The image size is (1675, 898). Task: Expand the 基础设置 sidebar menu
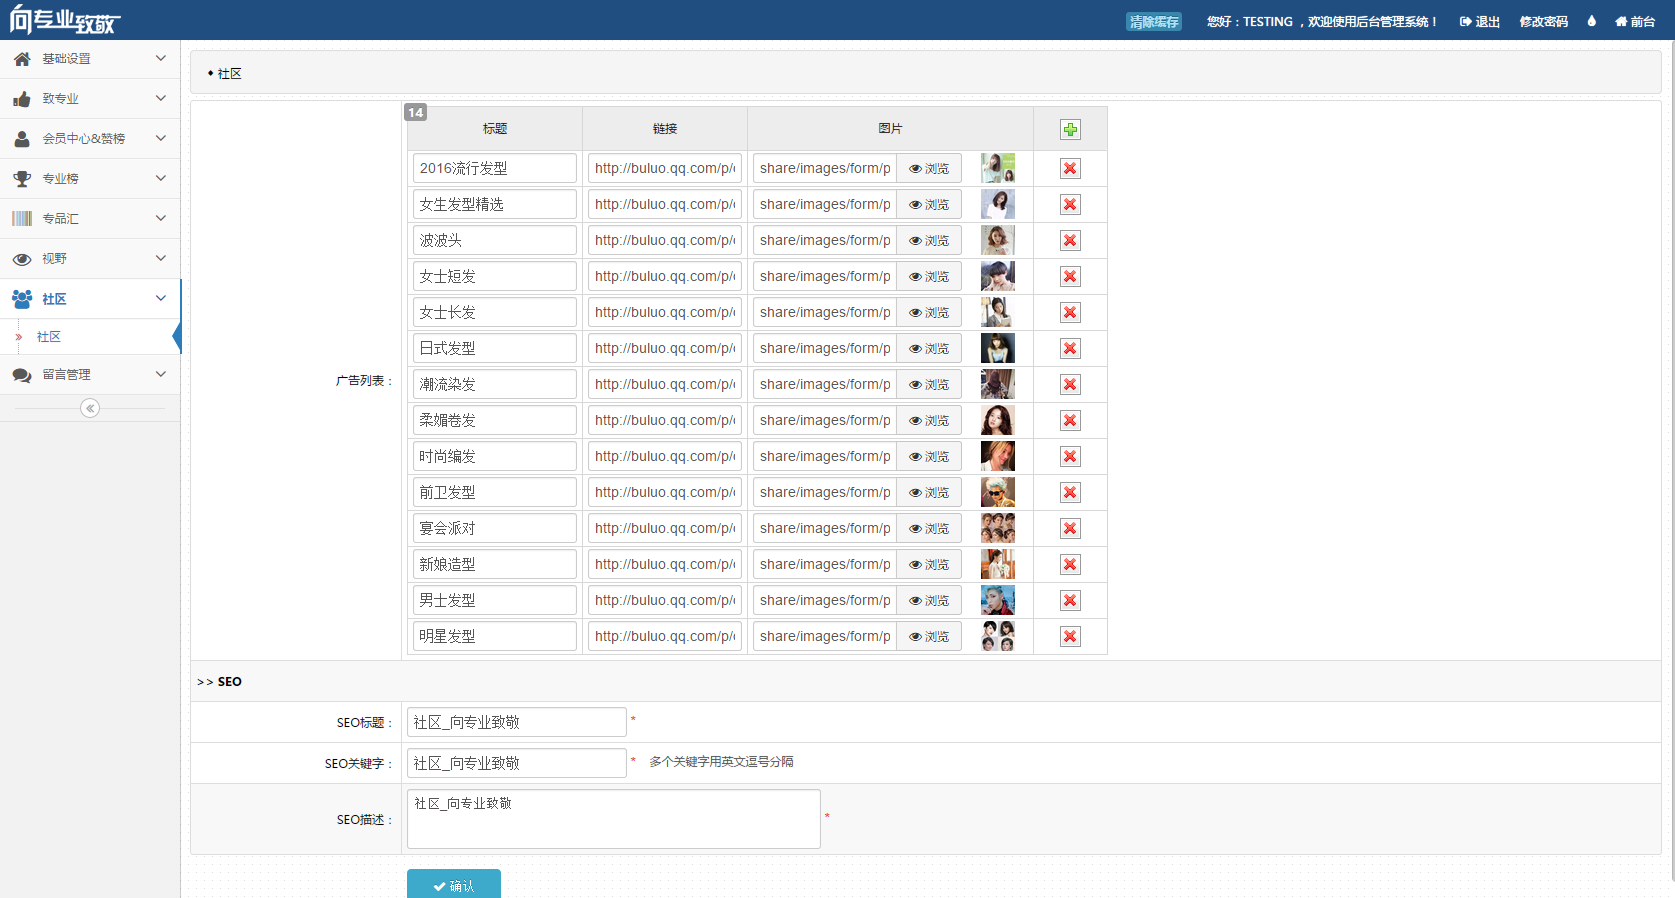90,59
